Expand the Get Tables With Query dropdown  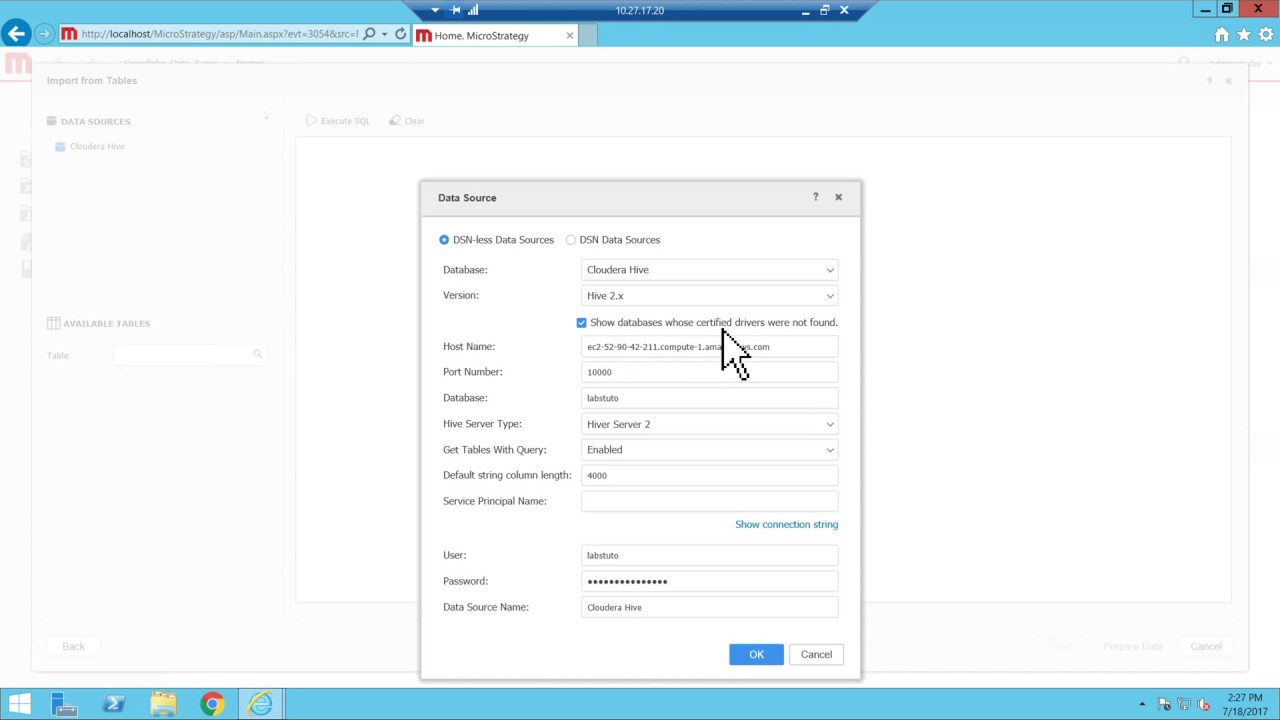(x=709, y=450)
